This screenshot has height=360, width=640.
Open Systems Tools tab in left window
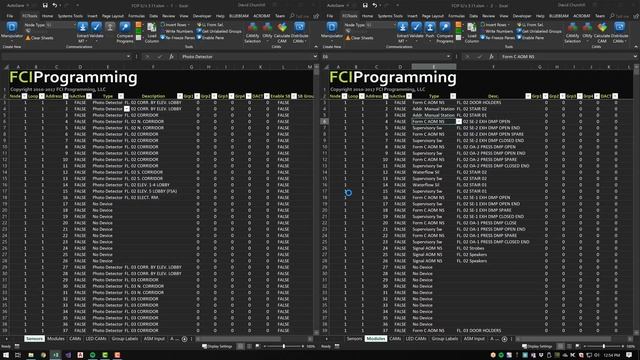[70, 16]
